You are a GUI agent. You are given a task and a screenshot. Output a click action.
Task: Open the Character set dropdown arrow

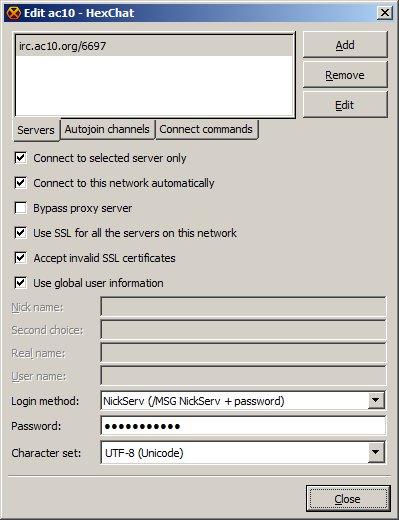(376, 452)
